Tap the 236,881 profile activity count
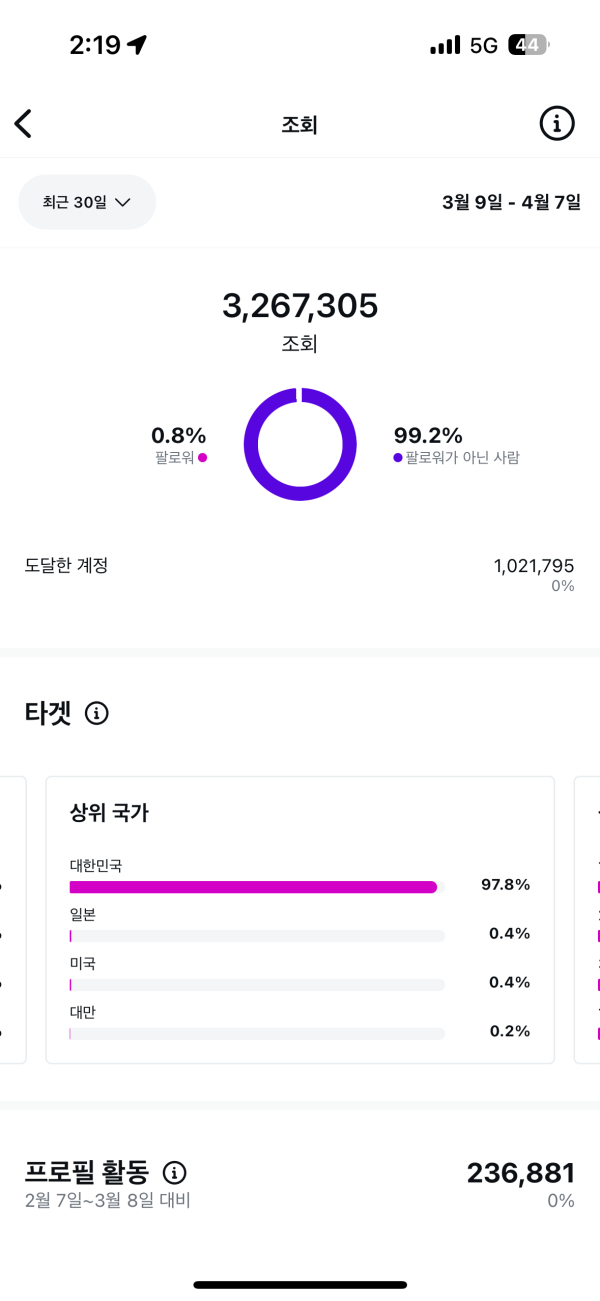Image resolution: width=600 pixels, height=1301 pixels. click(x=520, y=1173)
